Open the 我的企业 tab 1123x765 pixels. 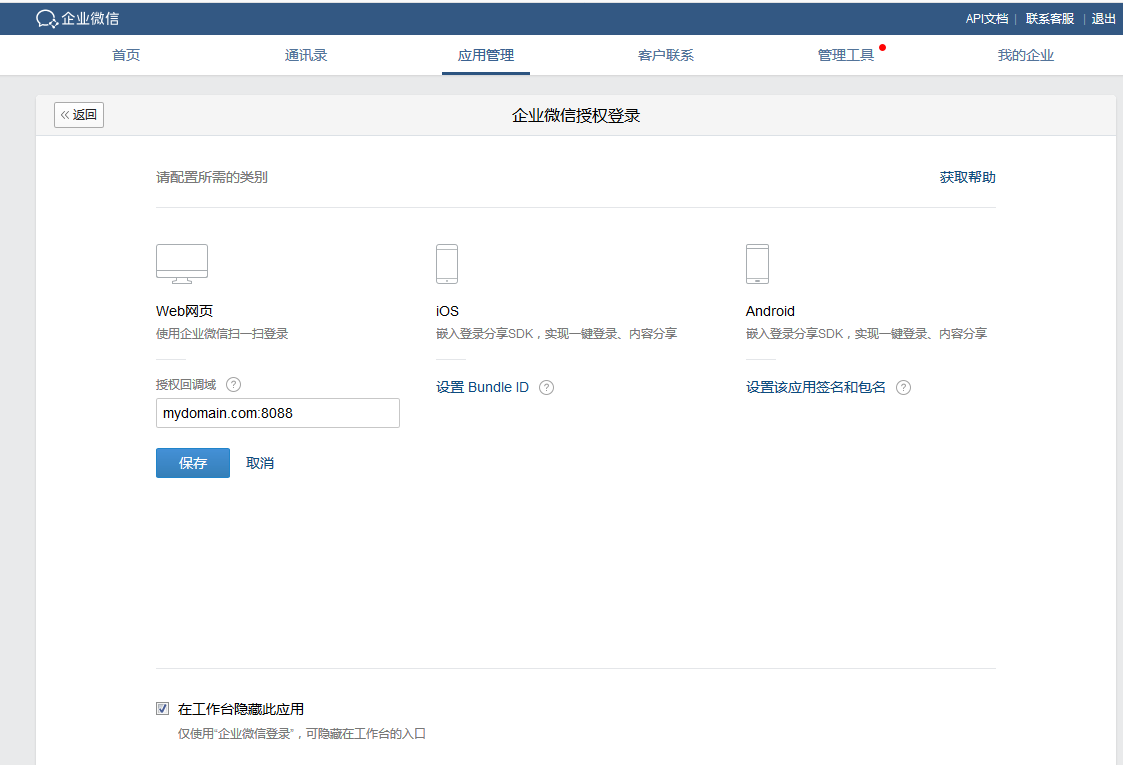[1026, 55]
